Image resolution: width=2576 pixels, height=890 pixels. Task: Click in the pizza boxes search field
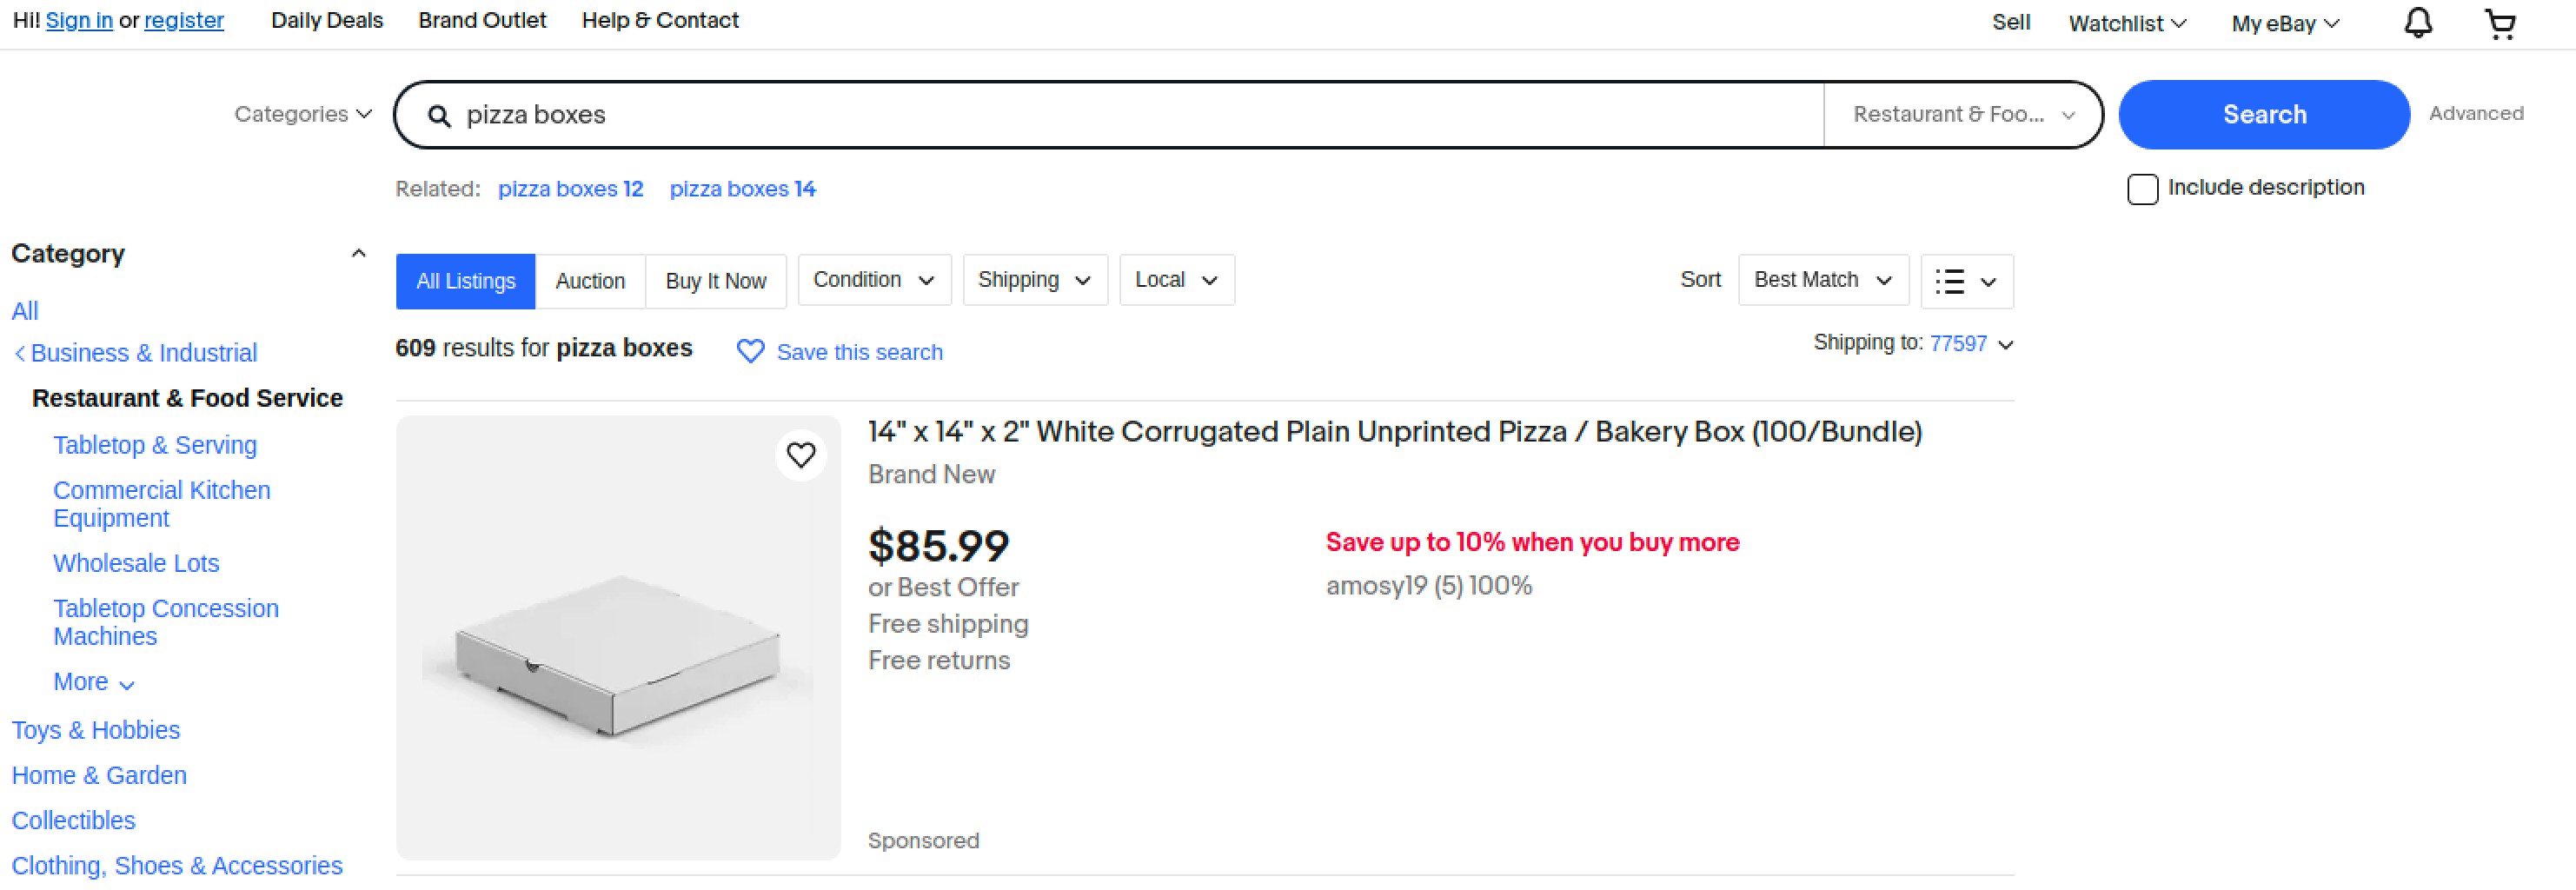point(1100,115)
